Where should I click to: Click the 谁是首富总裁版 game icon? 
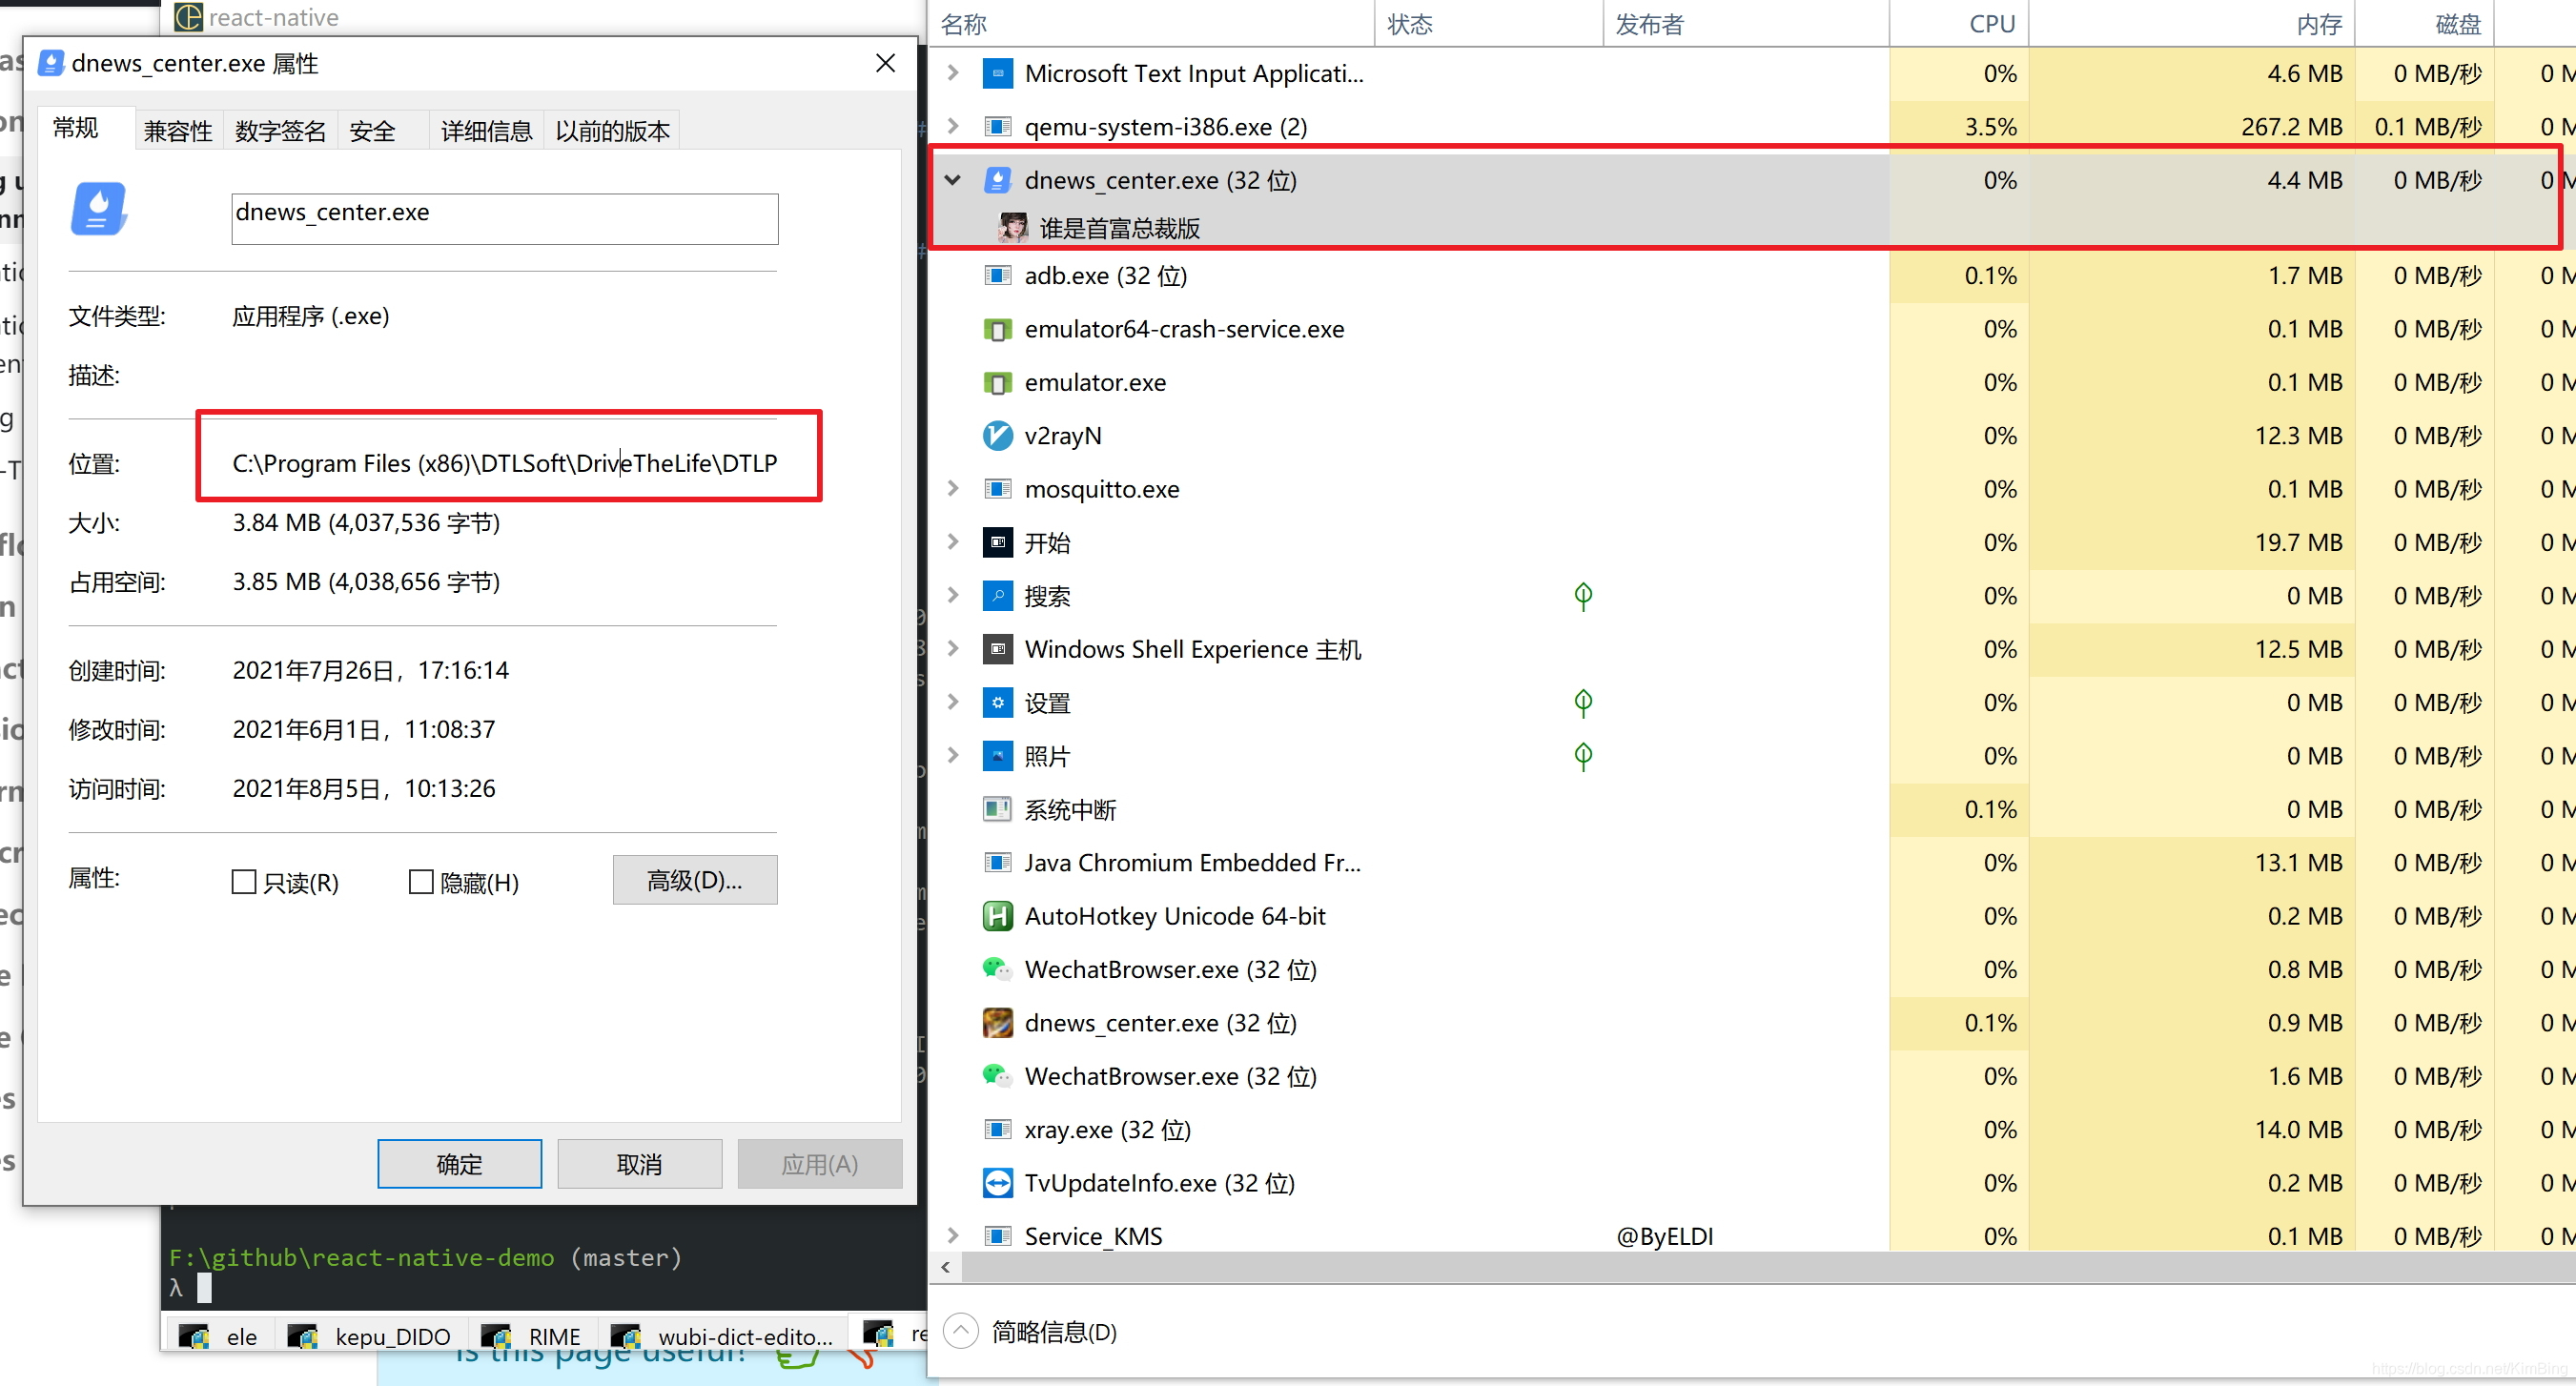tap(1012, 228)
